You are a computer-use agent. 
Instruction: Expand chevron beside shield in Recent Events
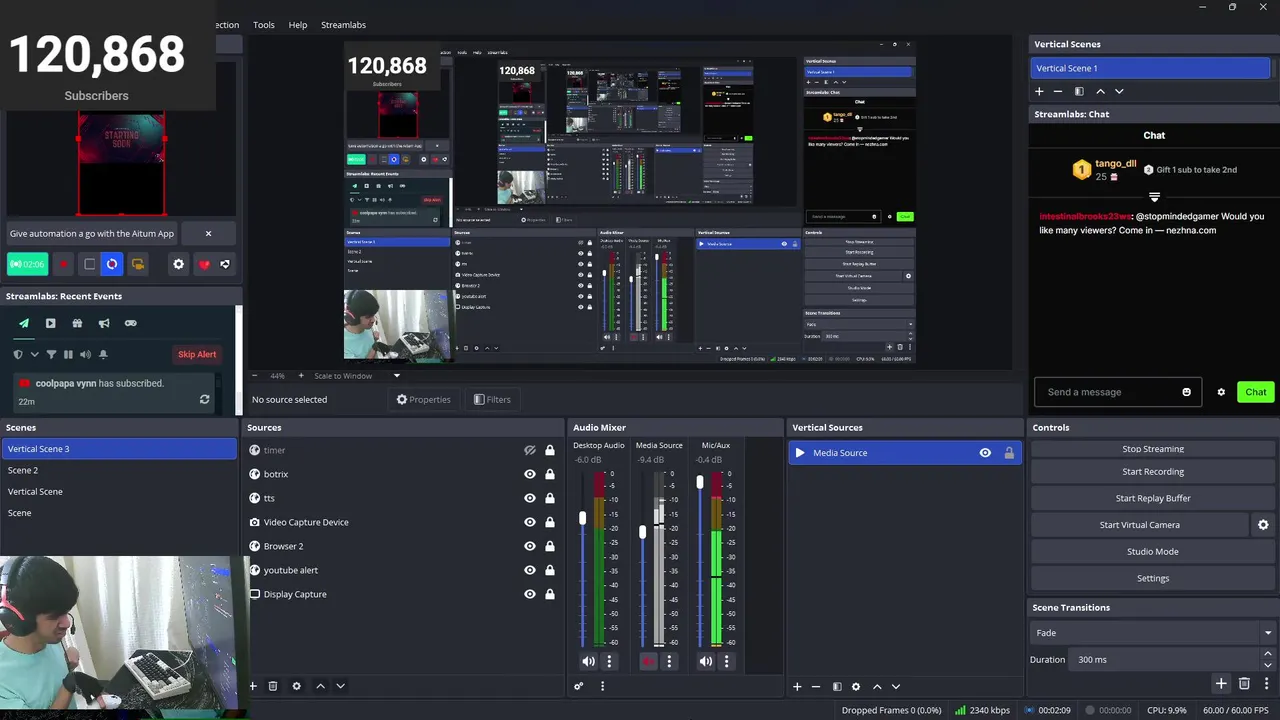(34, 354)
